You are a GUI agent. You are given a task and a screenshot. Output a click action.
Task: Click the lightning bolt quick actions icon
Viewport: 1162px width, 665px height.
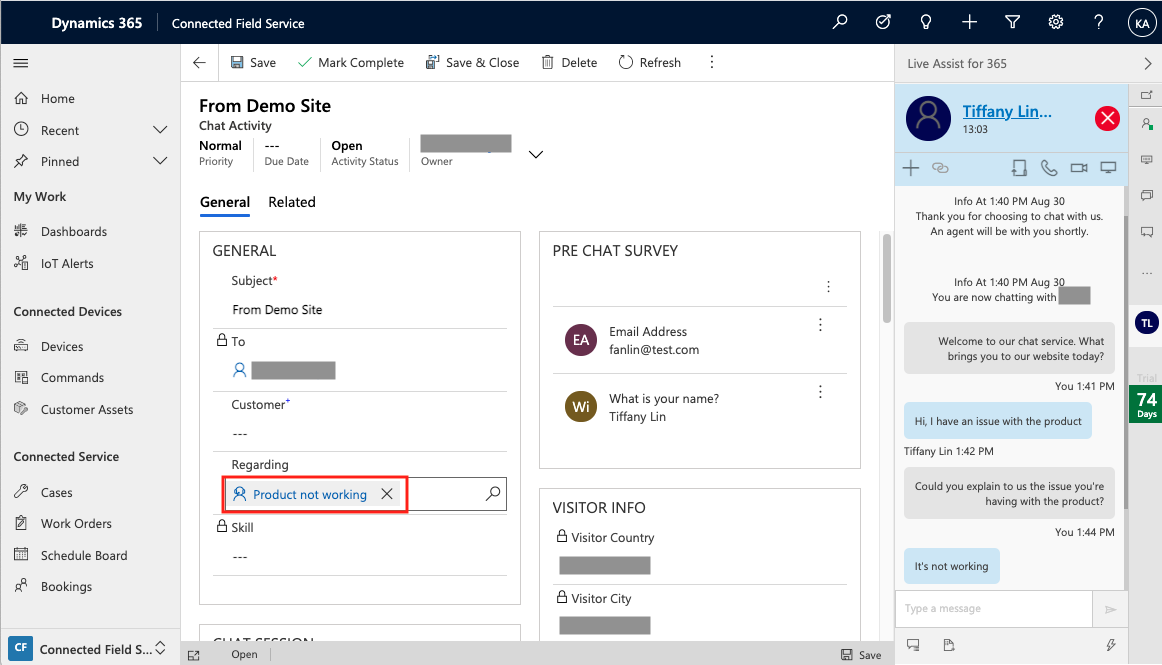tap(1111, 645)
